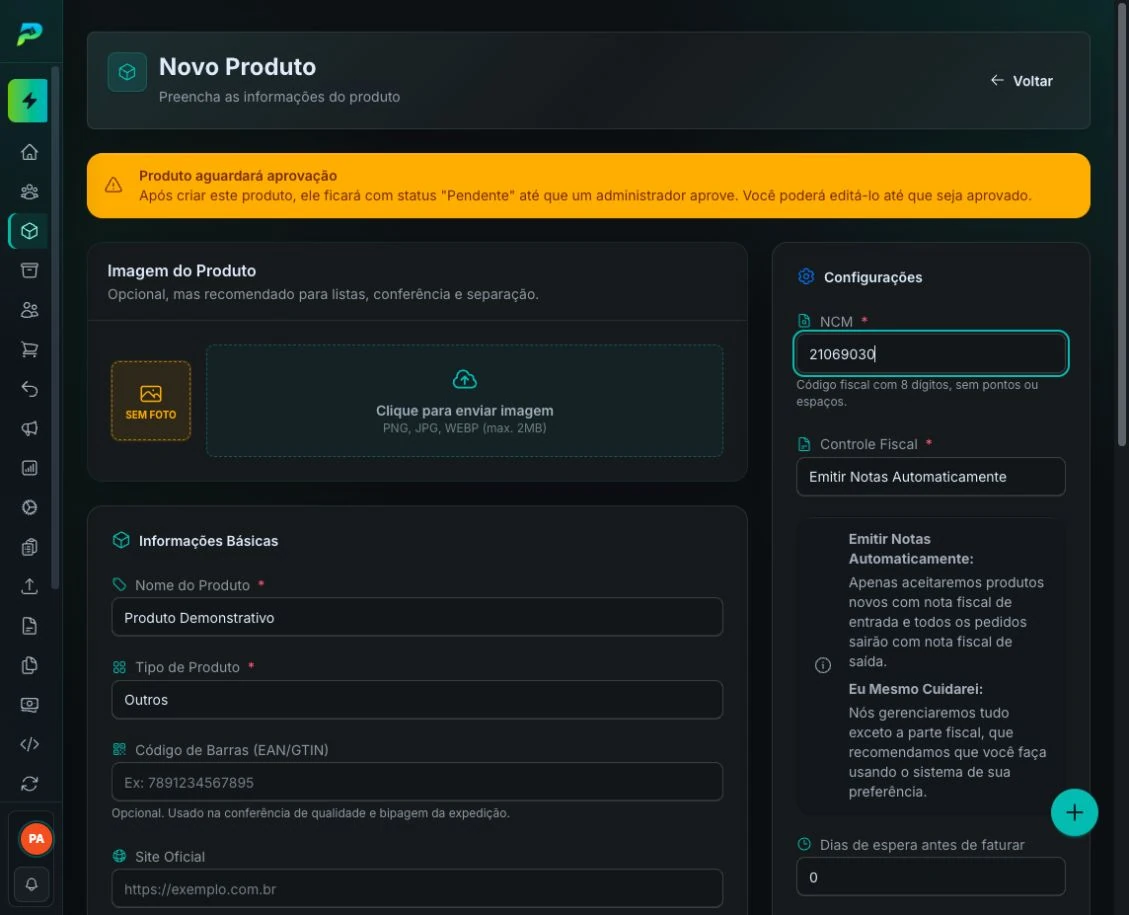Open the return arrow sidebar icon

coord(30,389)
